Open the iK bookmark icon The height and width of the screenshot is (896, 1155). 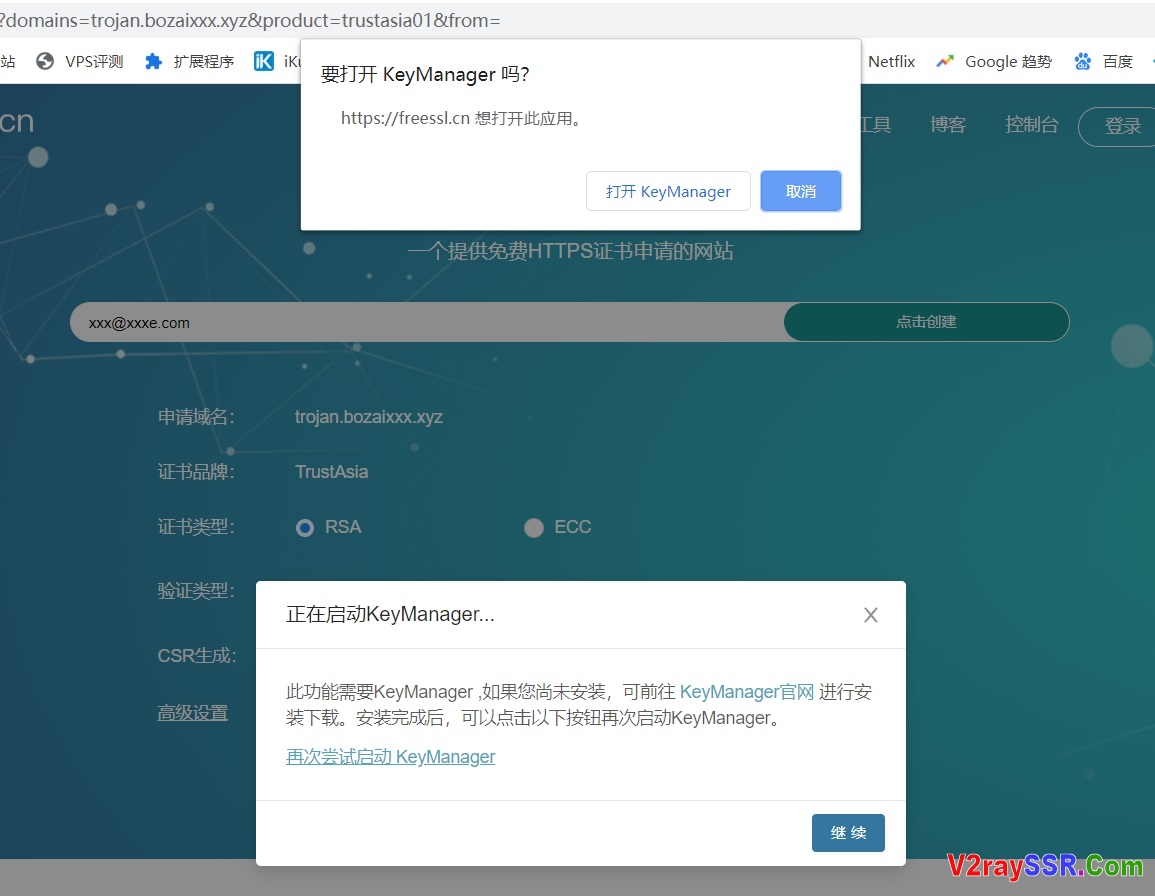pos(263,61)
